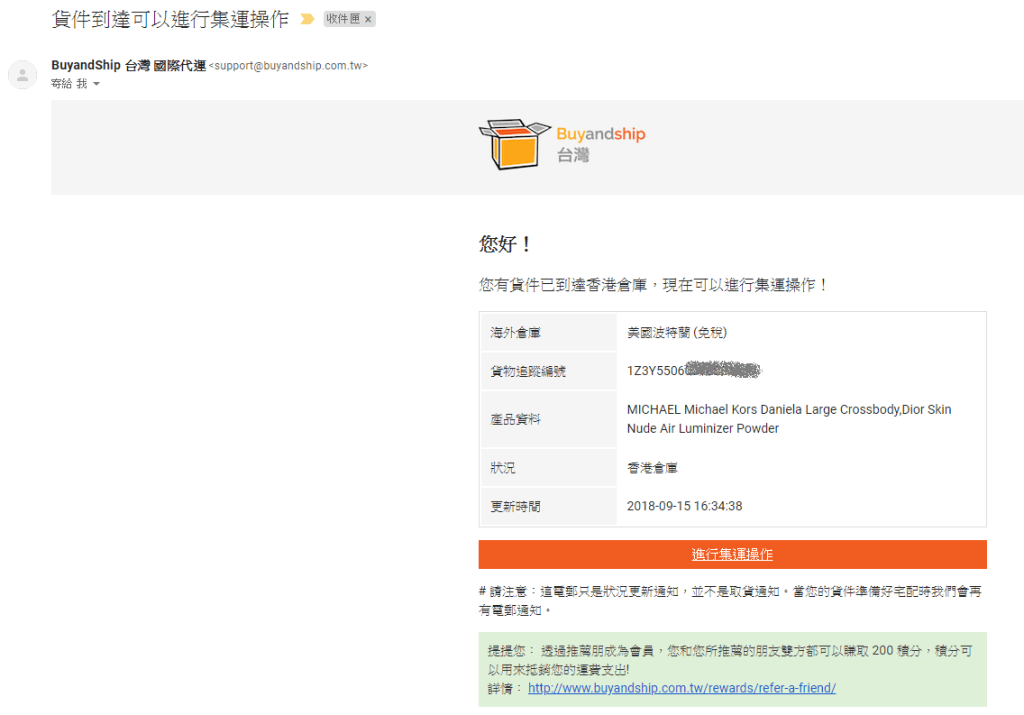1024x715 pixels.
Task: Click the email subject 貨件到達可以進行集運操作
Action: (169, 19)
